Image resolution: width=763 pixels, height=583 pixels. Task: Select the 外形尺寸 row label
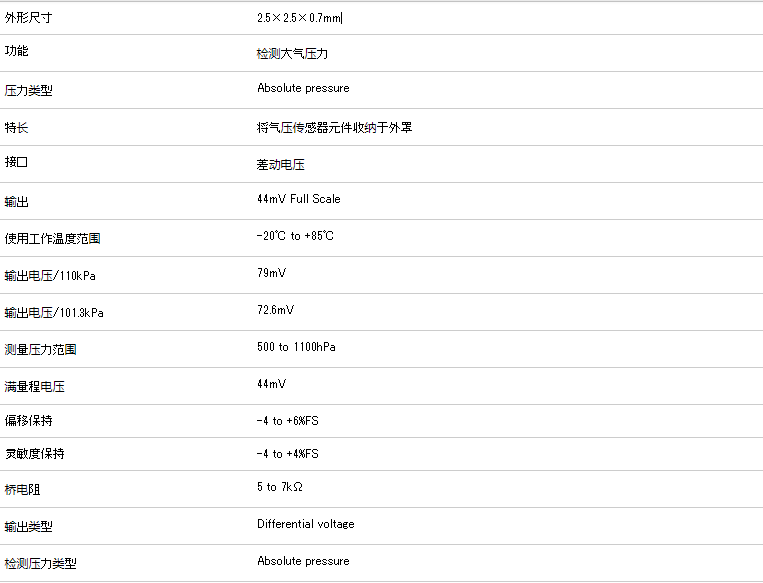point(29,18)
